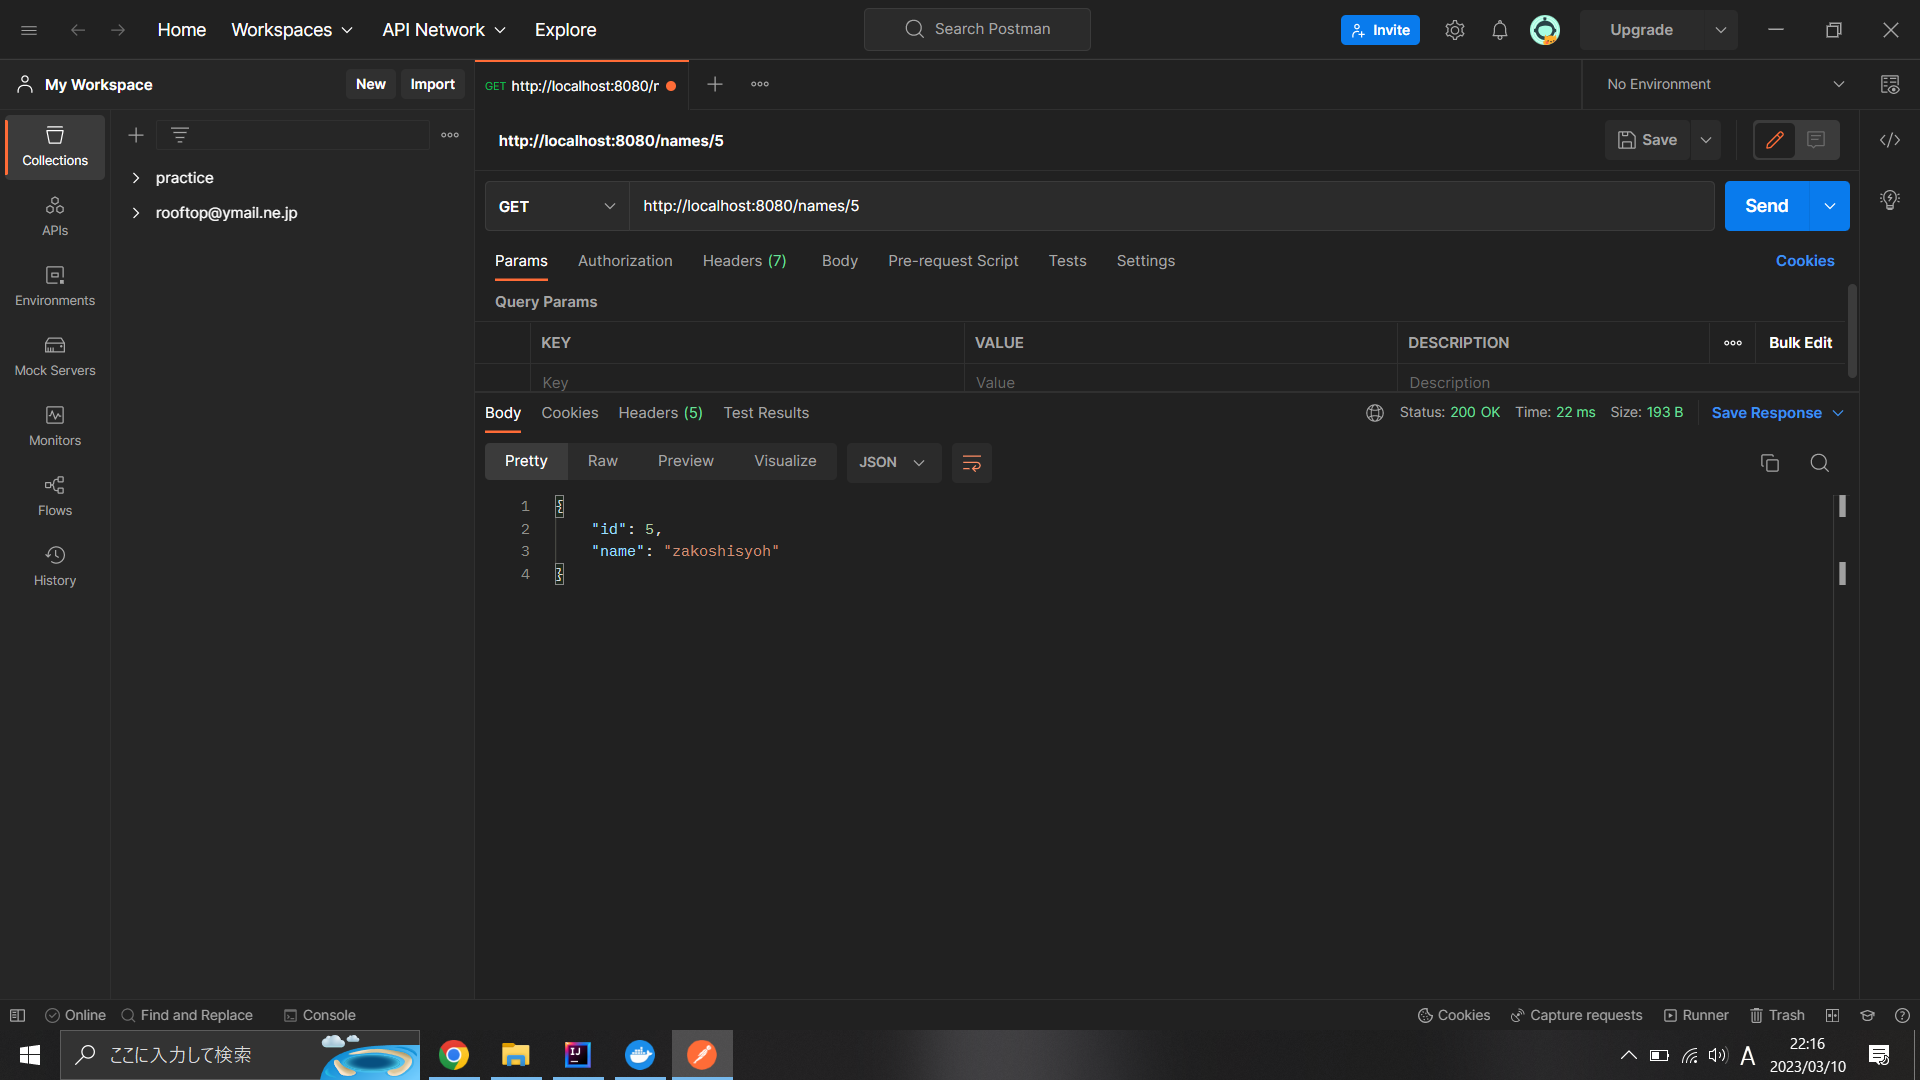1920x1080 pixels.
Task: Switch to the Authorization tab
Action: tap(624, 261)
